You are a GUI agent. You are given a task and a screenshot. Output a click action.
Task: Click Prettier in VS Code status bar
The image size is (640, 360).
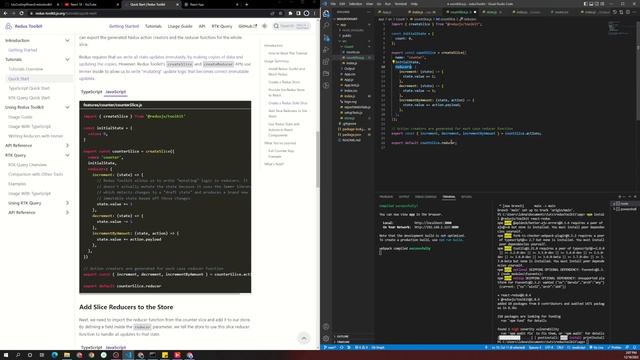[x=616, y=347]
